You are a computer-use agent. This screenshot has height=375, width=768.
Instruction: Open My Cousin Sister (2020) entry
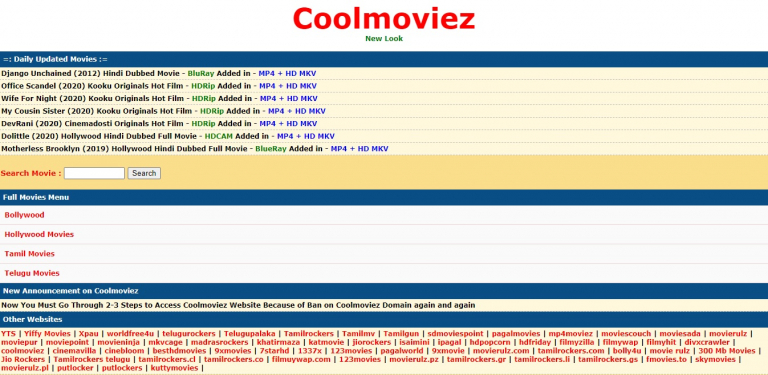(x=163, y=111)
